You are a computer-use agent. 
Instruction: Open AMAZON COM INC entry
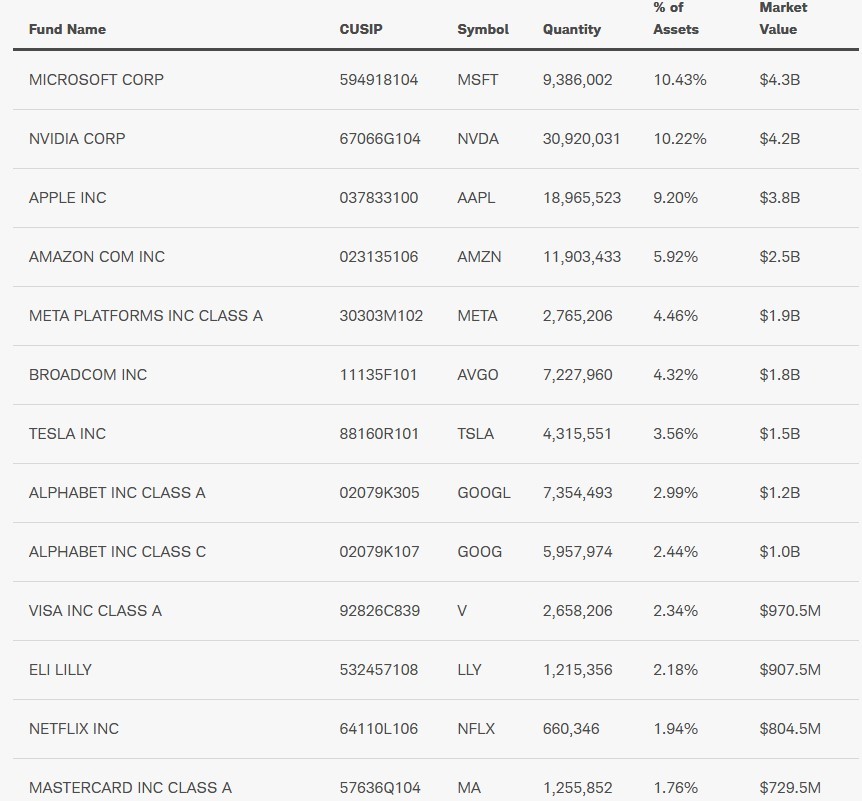pyautogui.click(x=97, y=256)
